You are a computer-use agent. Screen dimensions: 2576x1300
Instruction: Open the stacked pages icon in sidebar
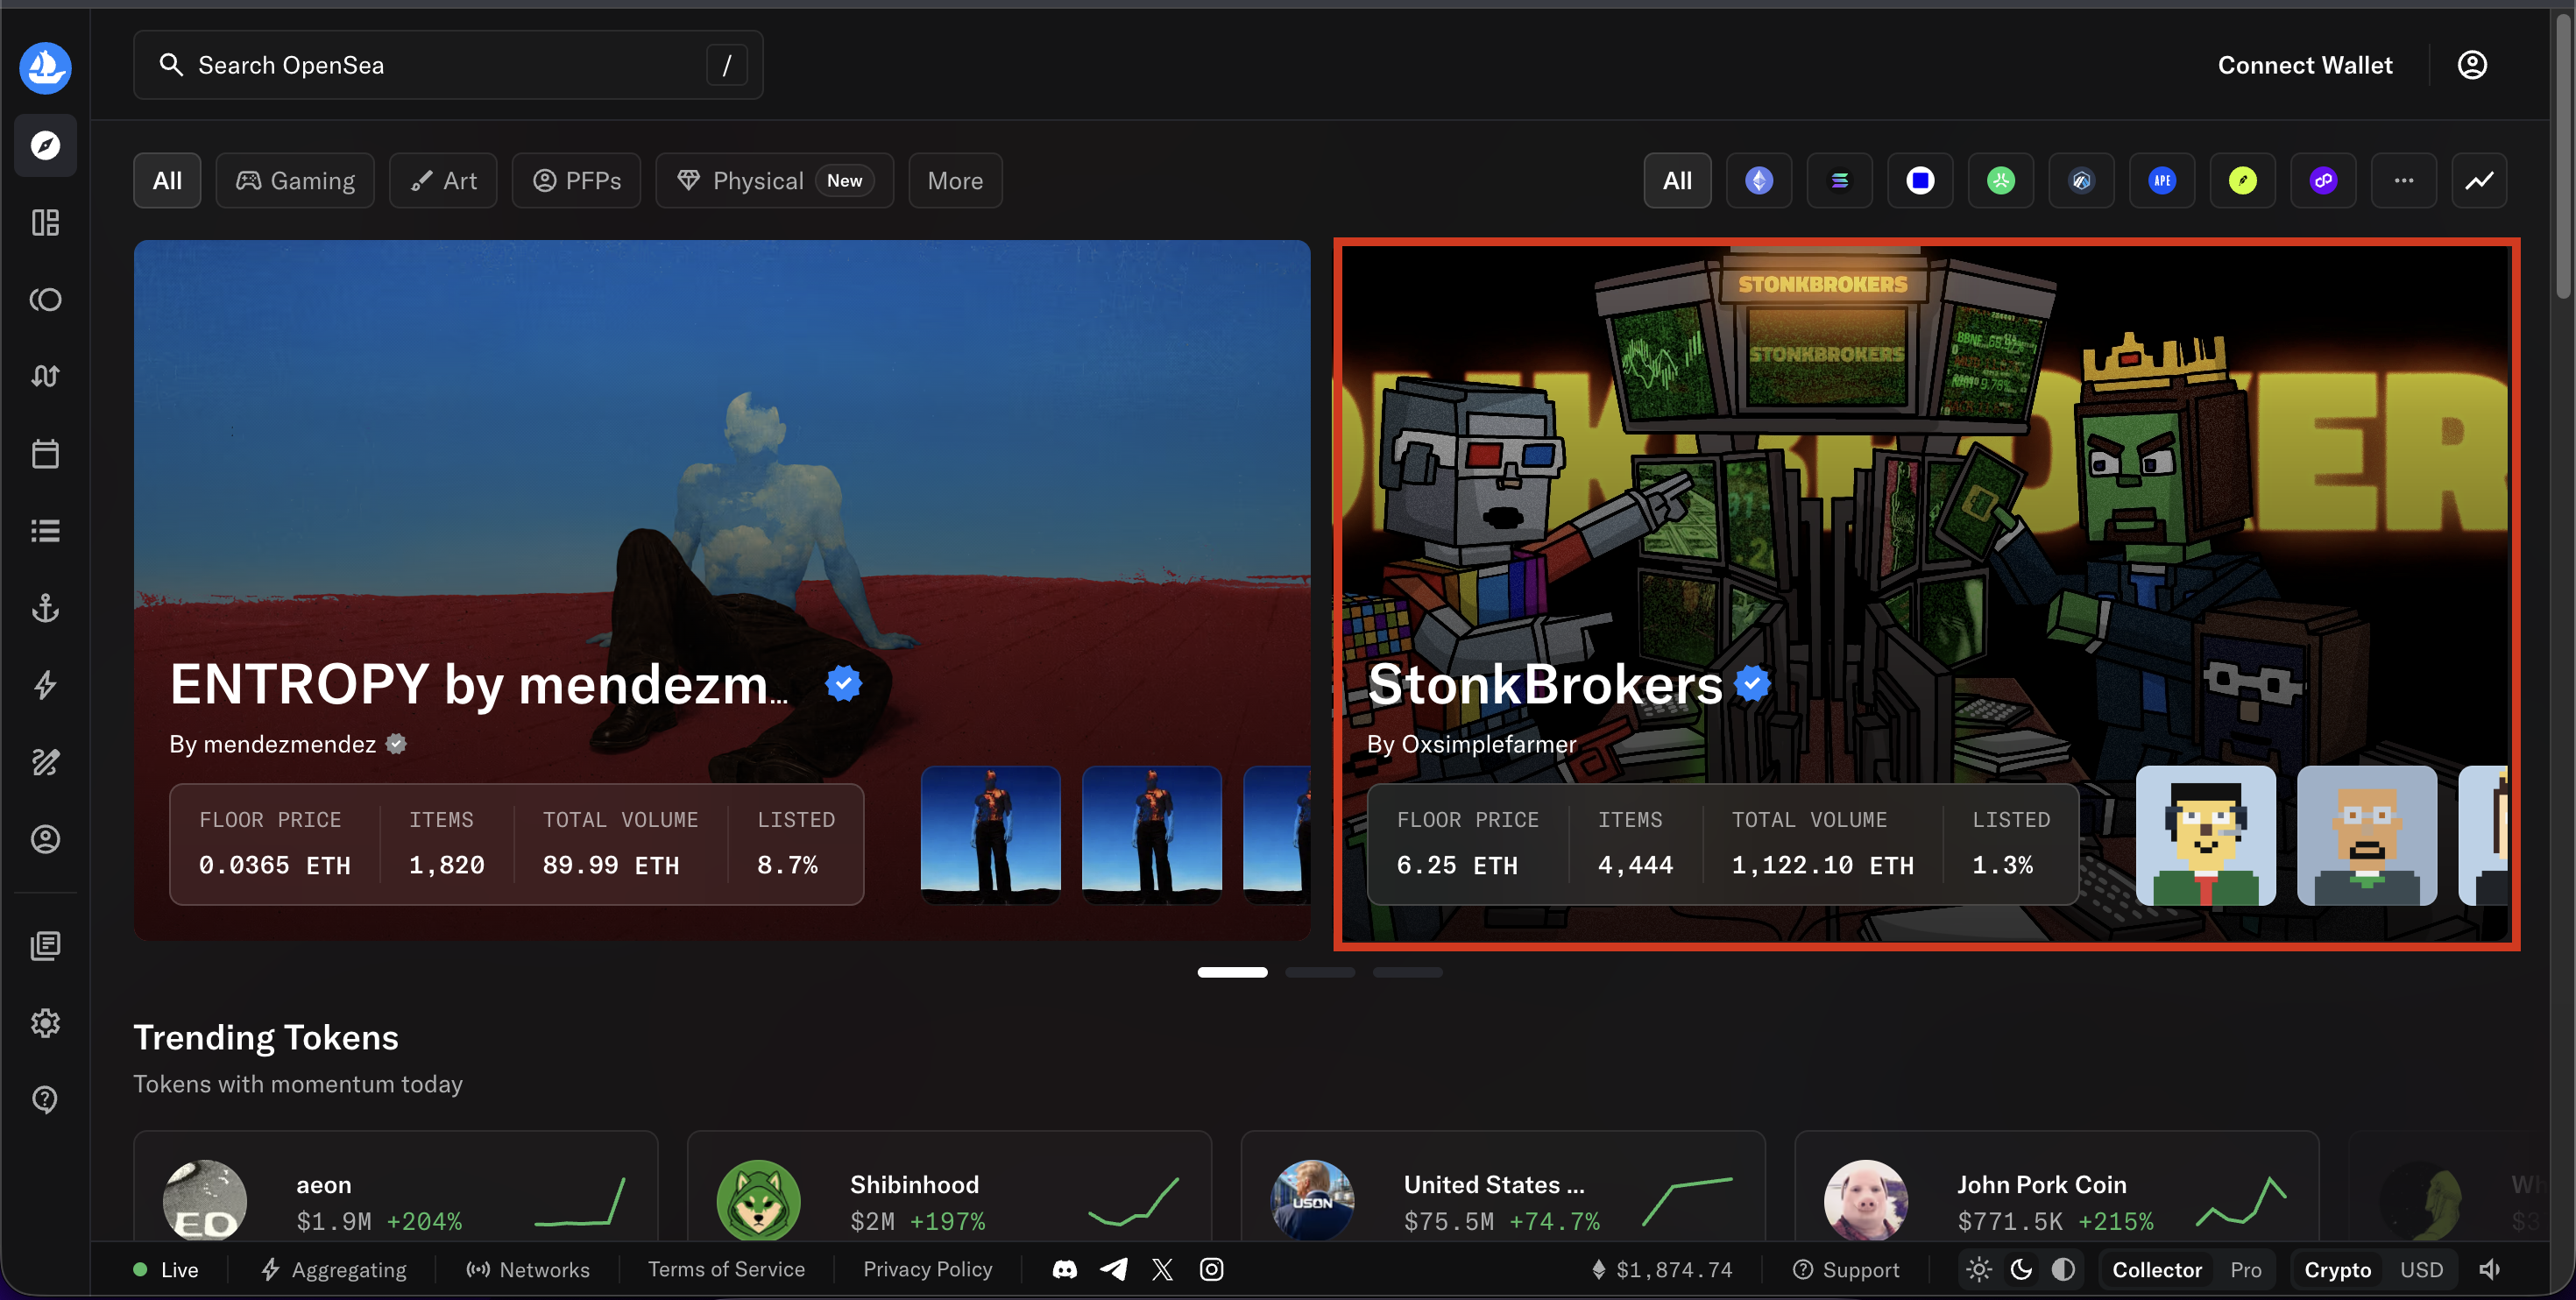click(x=45, y=945)
